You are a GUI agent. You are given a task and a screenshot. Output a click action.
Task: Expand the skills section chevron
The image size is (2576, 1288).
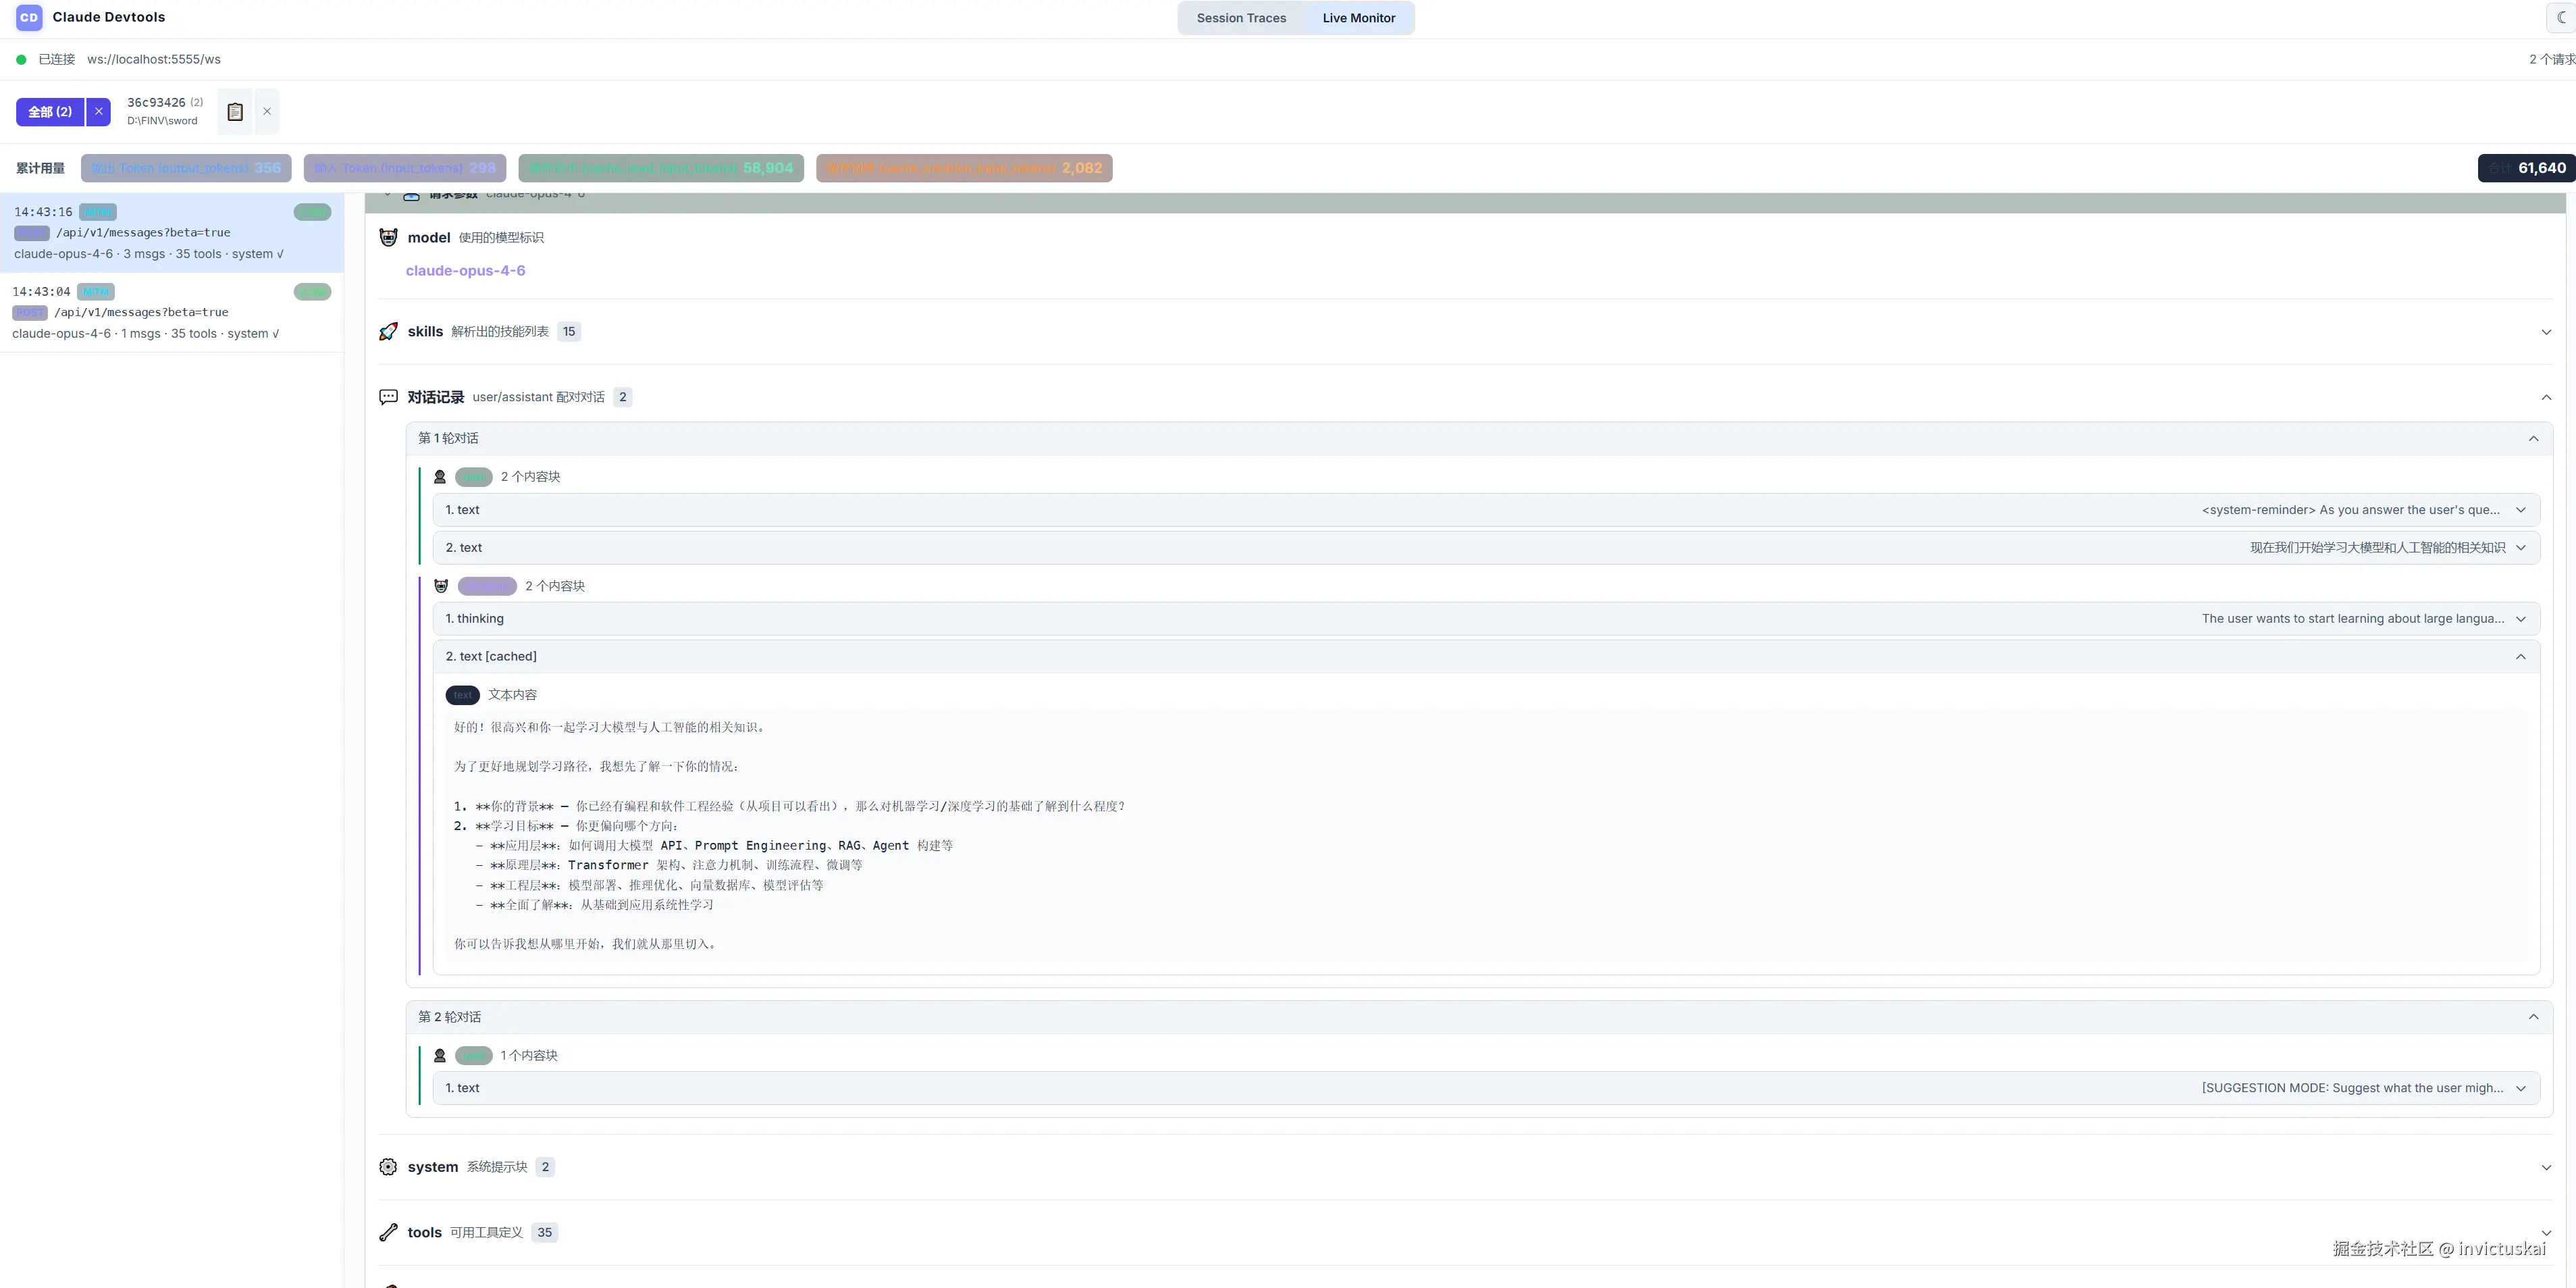click(x=2546, y=332)
